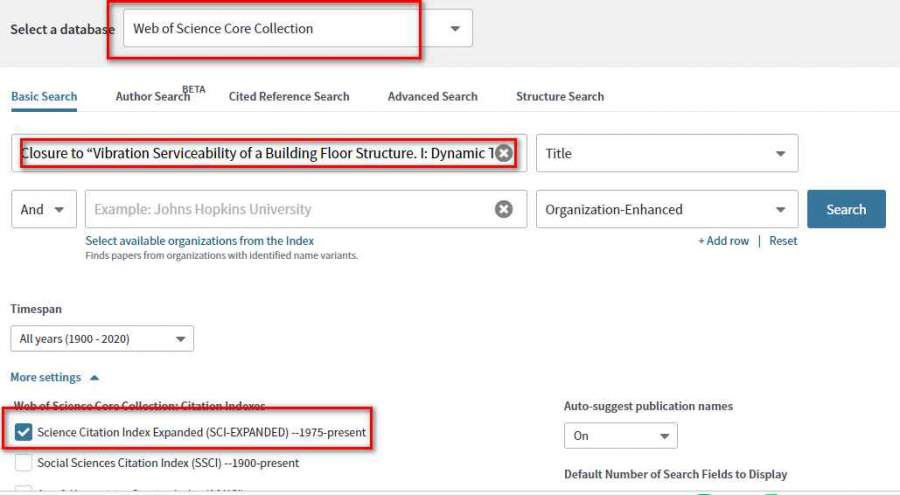Switch to Author Search tab

(152, 96)
